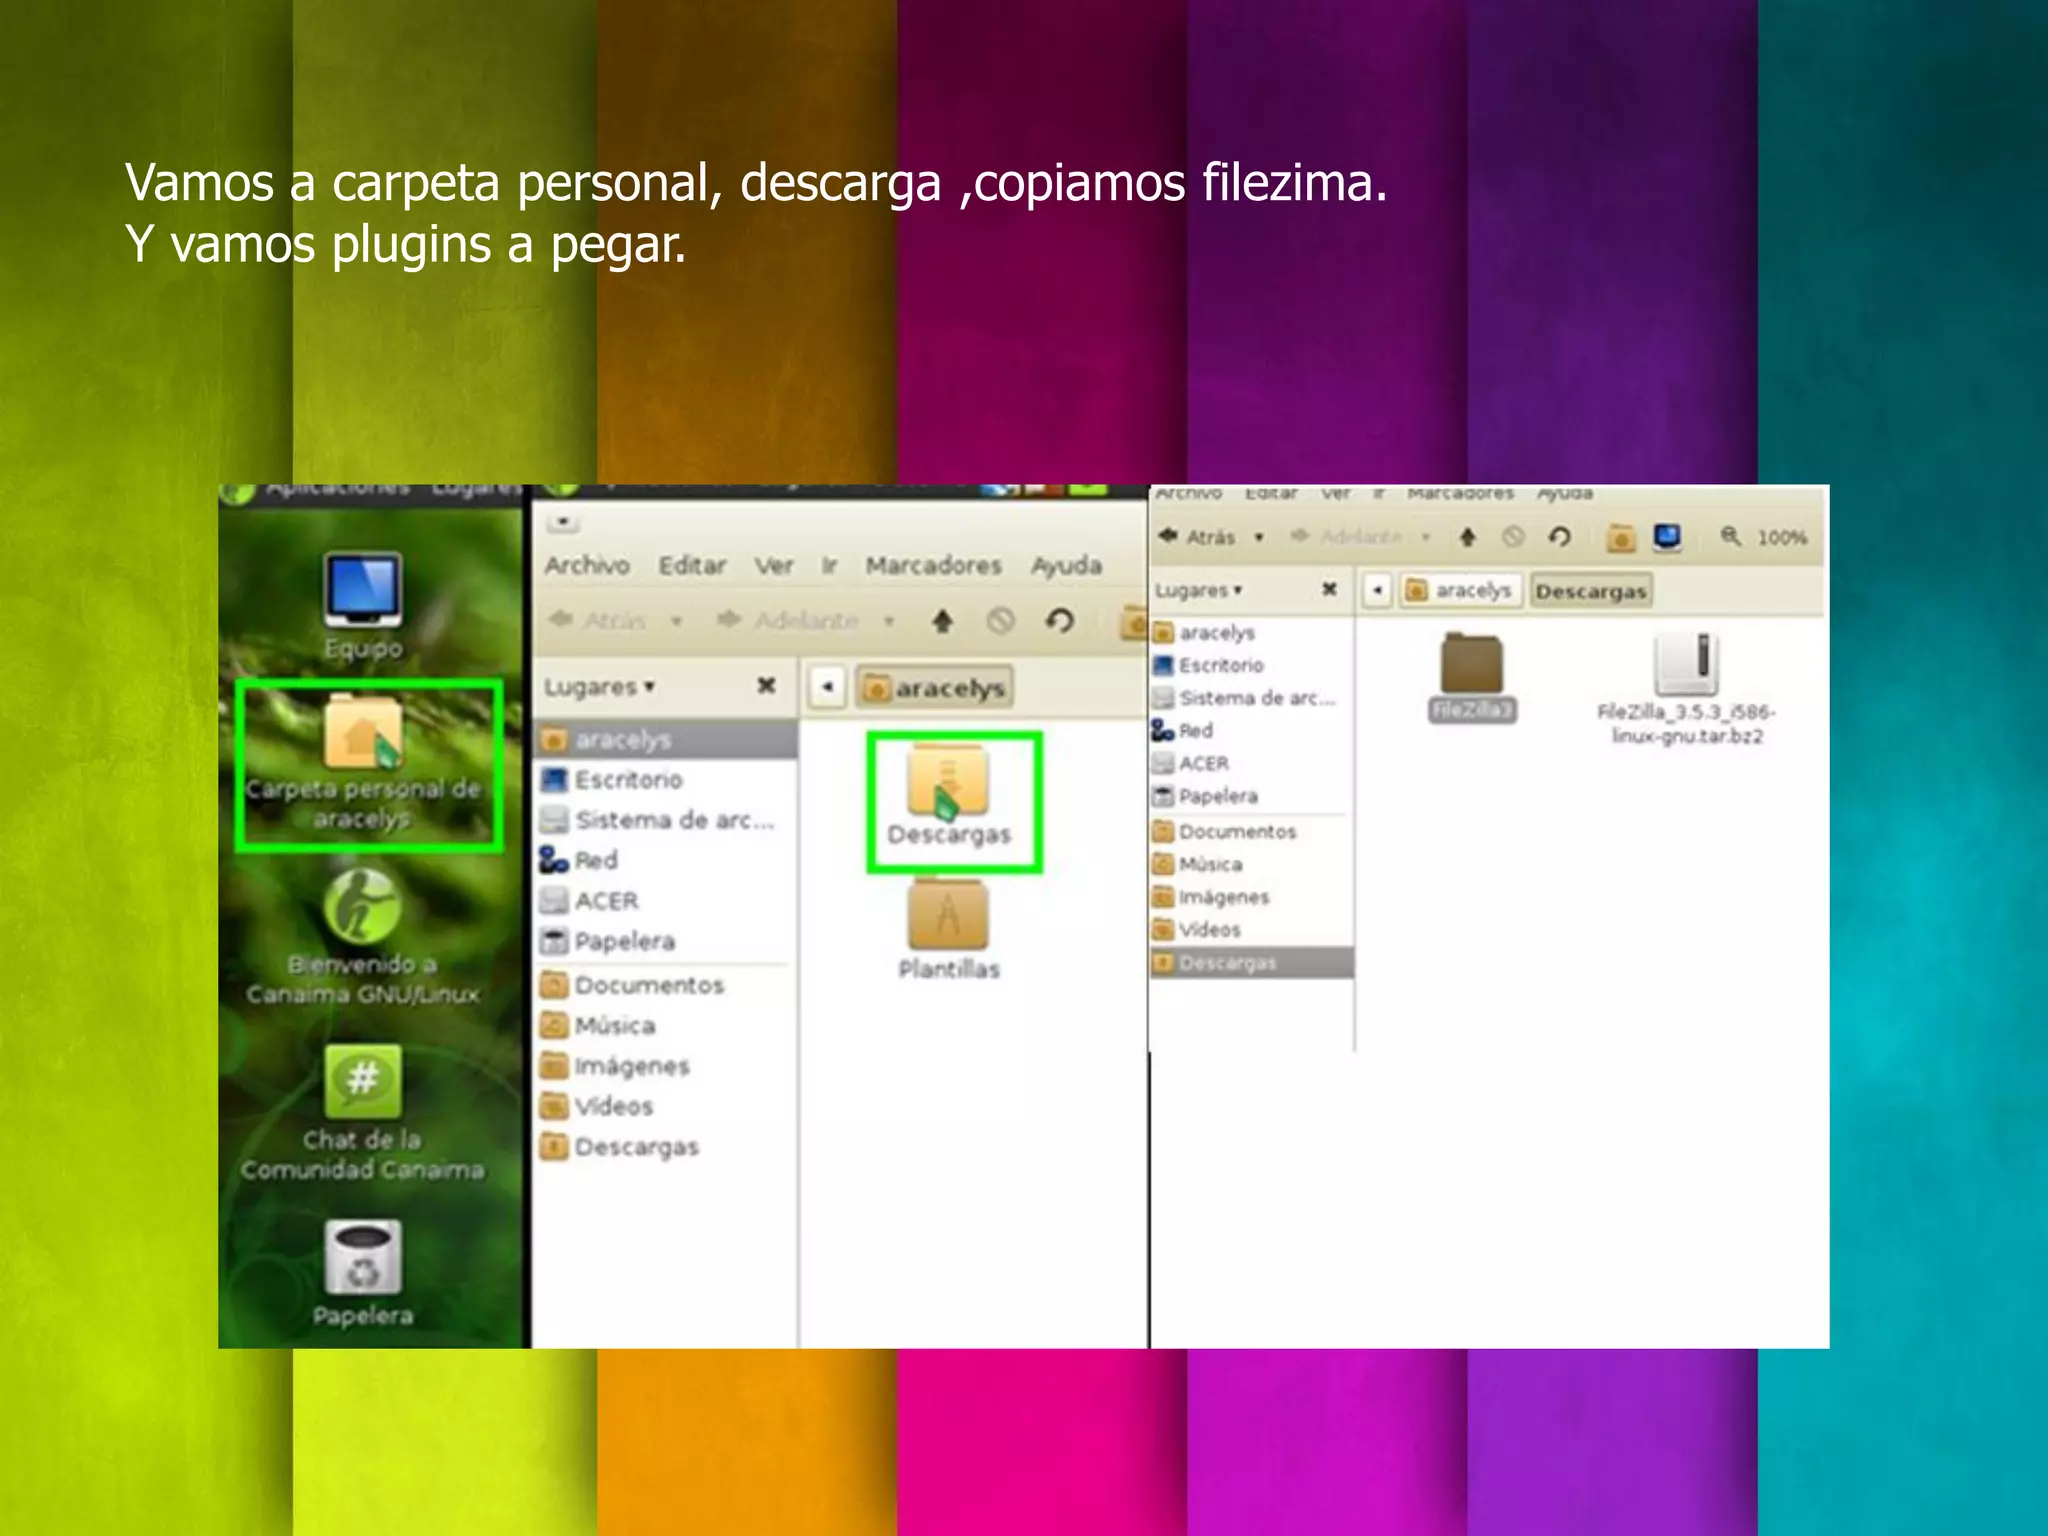Click stop icon in Descargas window toolbar
The width and height of the screenshot is (2048, 1536).
(1513, 537)
